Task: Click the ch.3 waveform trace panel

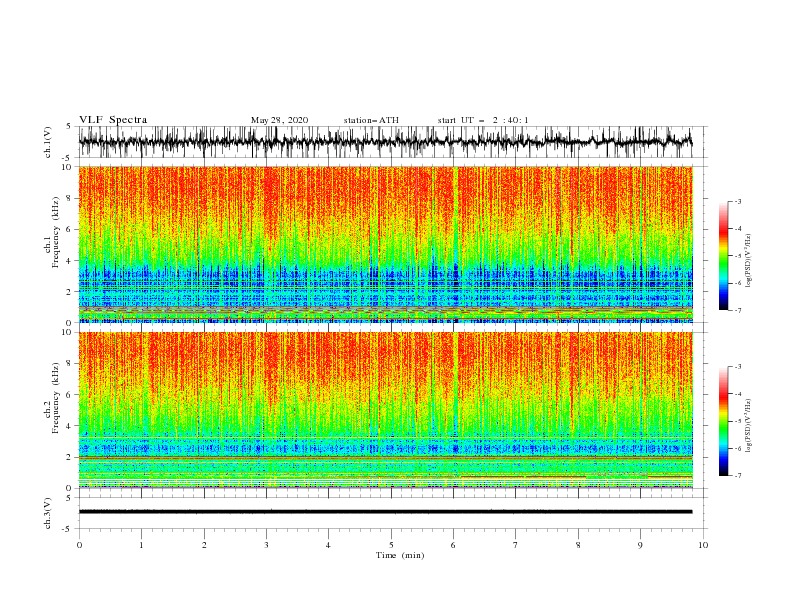Action: coord(392,513)
